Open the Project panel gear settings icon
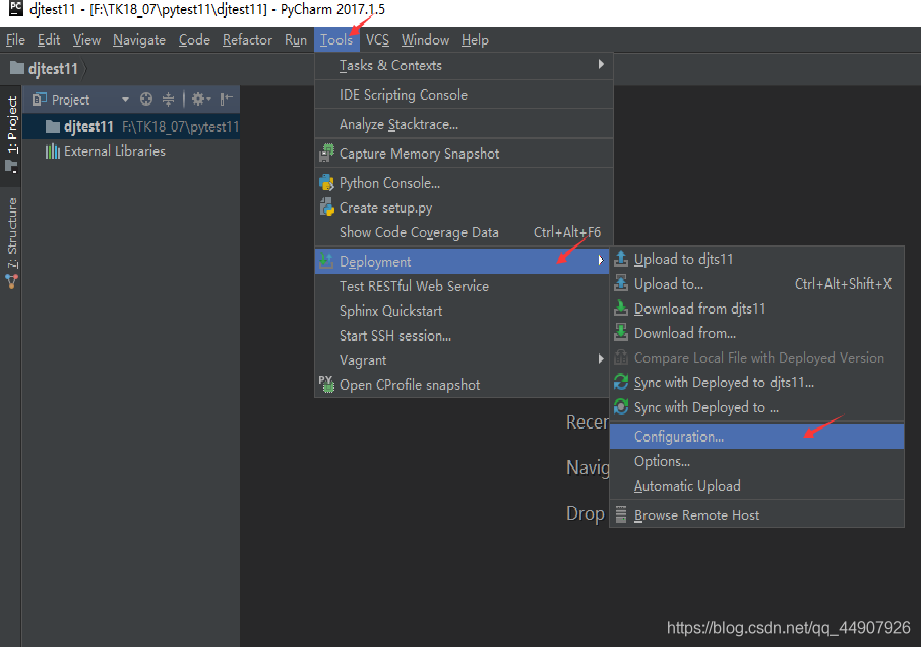The height and width of the screenshot is (647, 921). tap(201, 99)
